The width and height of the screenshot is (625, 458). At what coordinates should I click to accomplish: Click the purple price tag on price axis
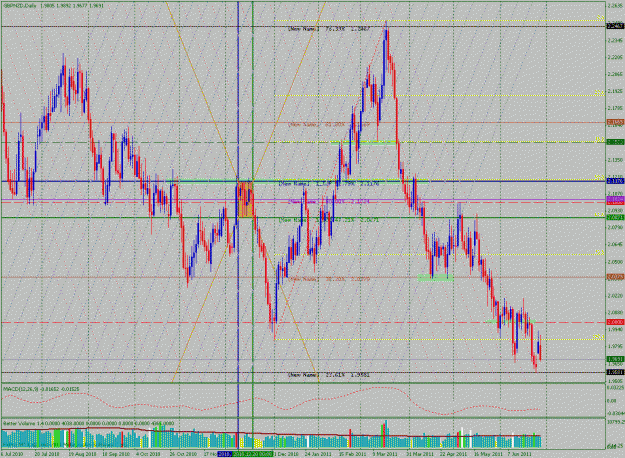pyautogui.click(x=615, y=199)
